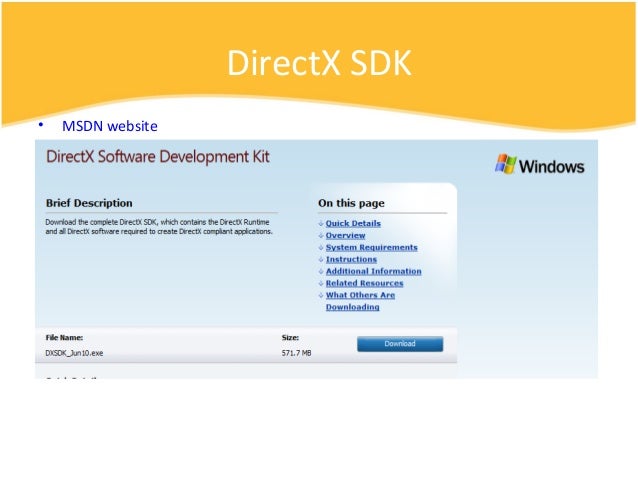Click the blue Download button

[x=400, y=344]
